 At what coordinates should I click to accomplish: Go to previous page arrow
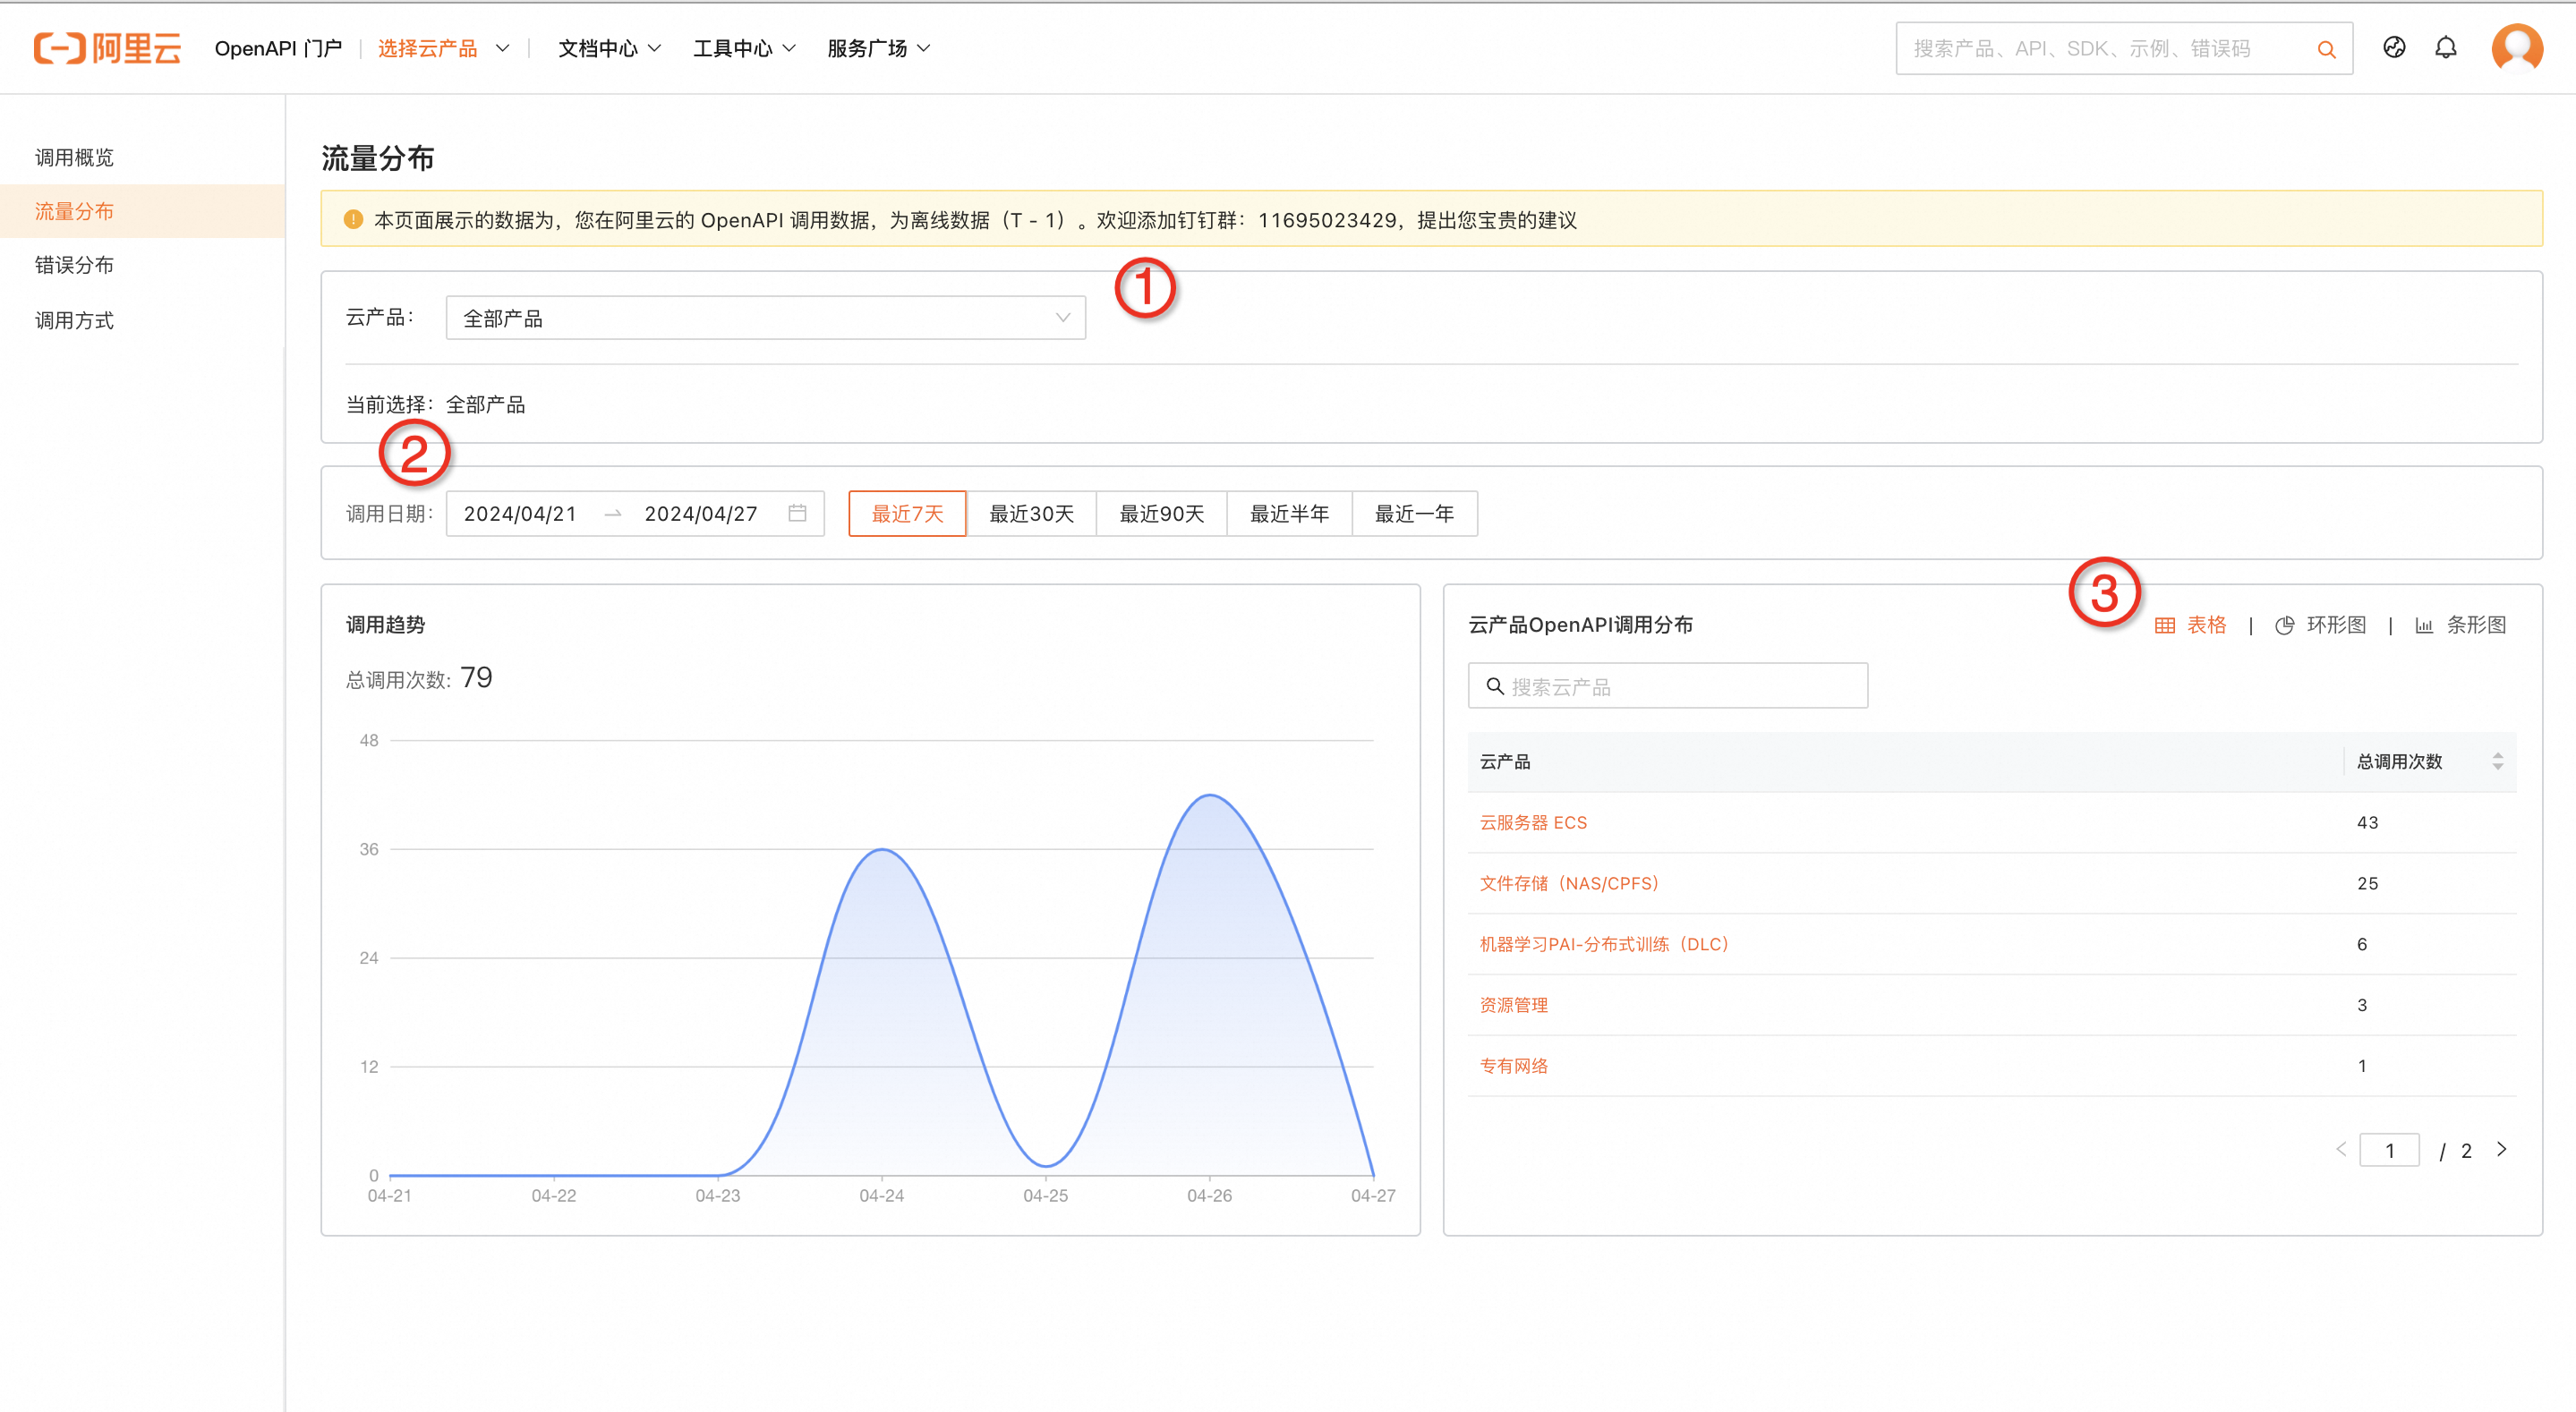(x=2341, y=1149)
